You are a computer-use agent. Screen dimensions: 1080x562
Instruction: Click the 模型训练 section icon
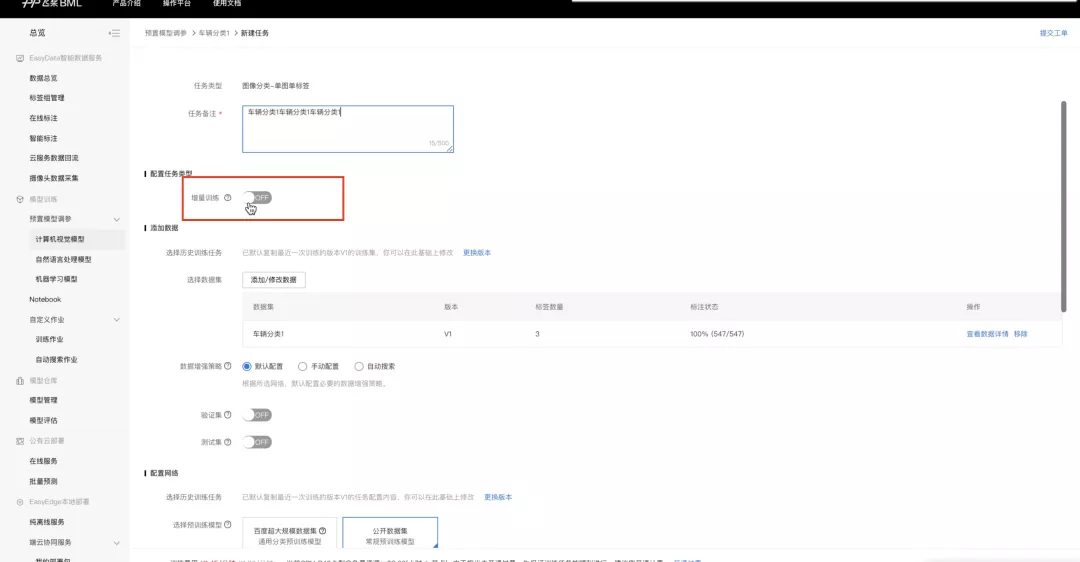20,199
